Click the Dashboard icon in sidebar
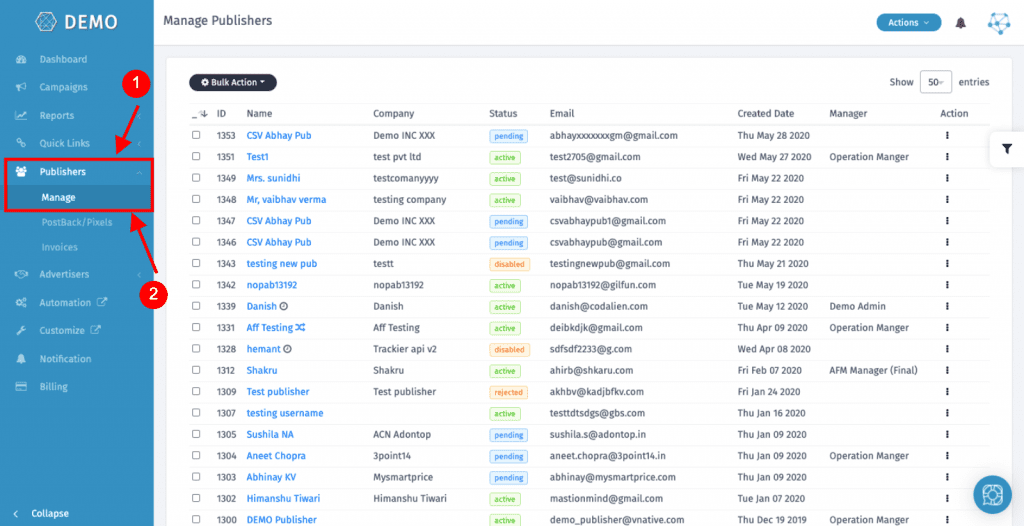Image resolution: width=1024 pixels, height=526 pixels. click(21, 60)
